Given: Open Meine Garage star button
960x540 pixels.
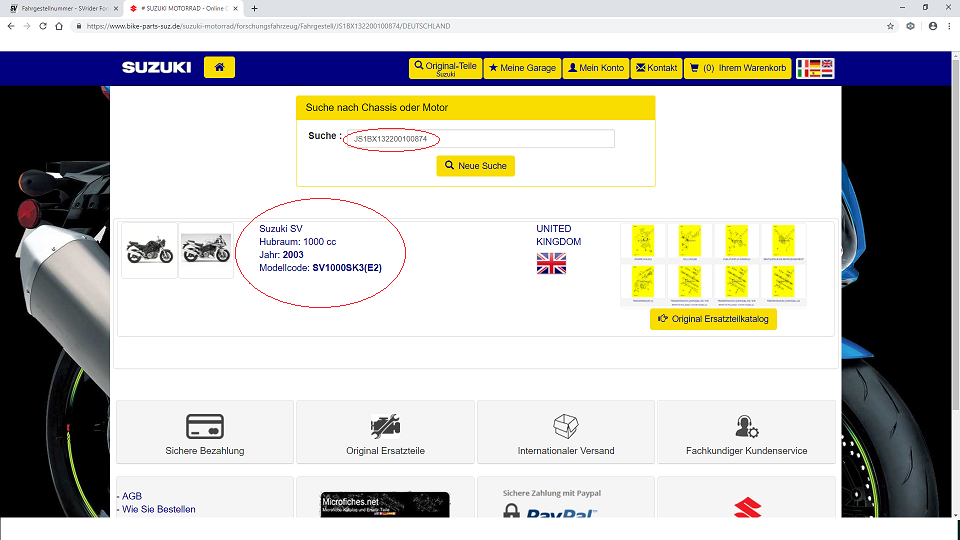Looking at the screenshot, I should pos(521,68).
